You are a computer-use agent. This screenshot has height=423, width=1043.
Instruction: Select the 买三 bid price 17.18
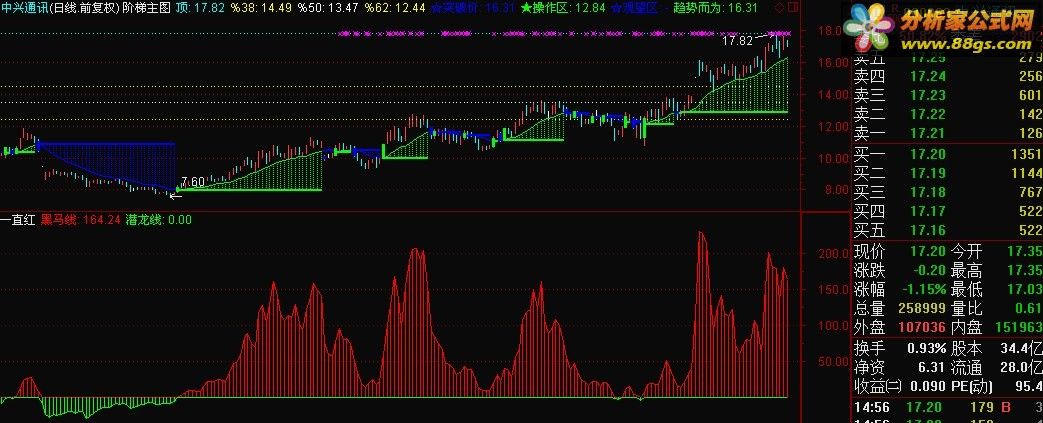tap(927, 193)
